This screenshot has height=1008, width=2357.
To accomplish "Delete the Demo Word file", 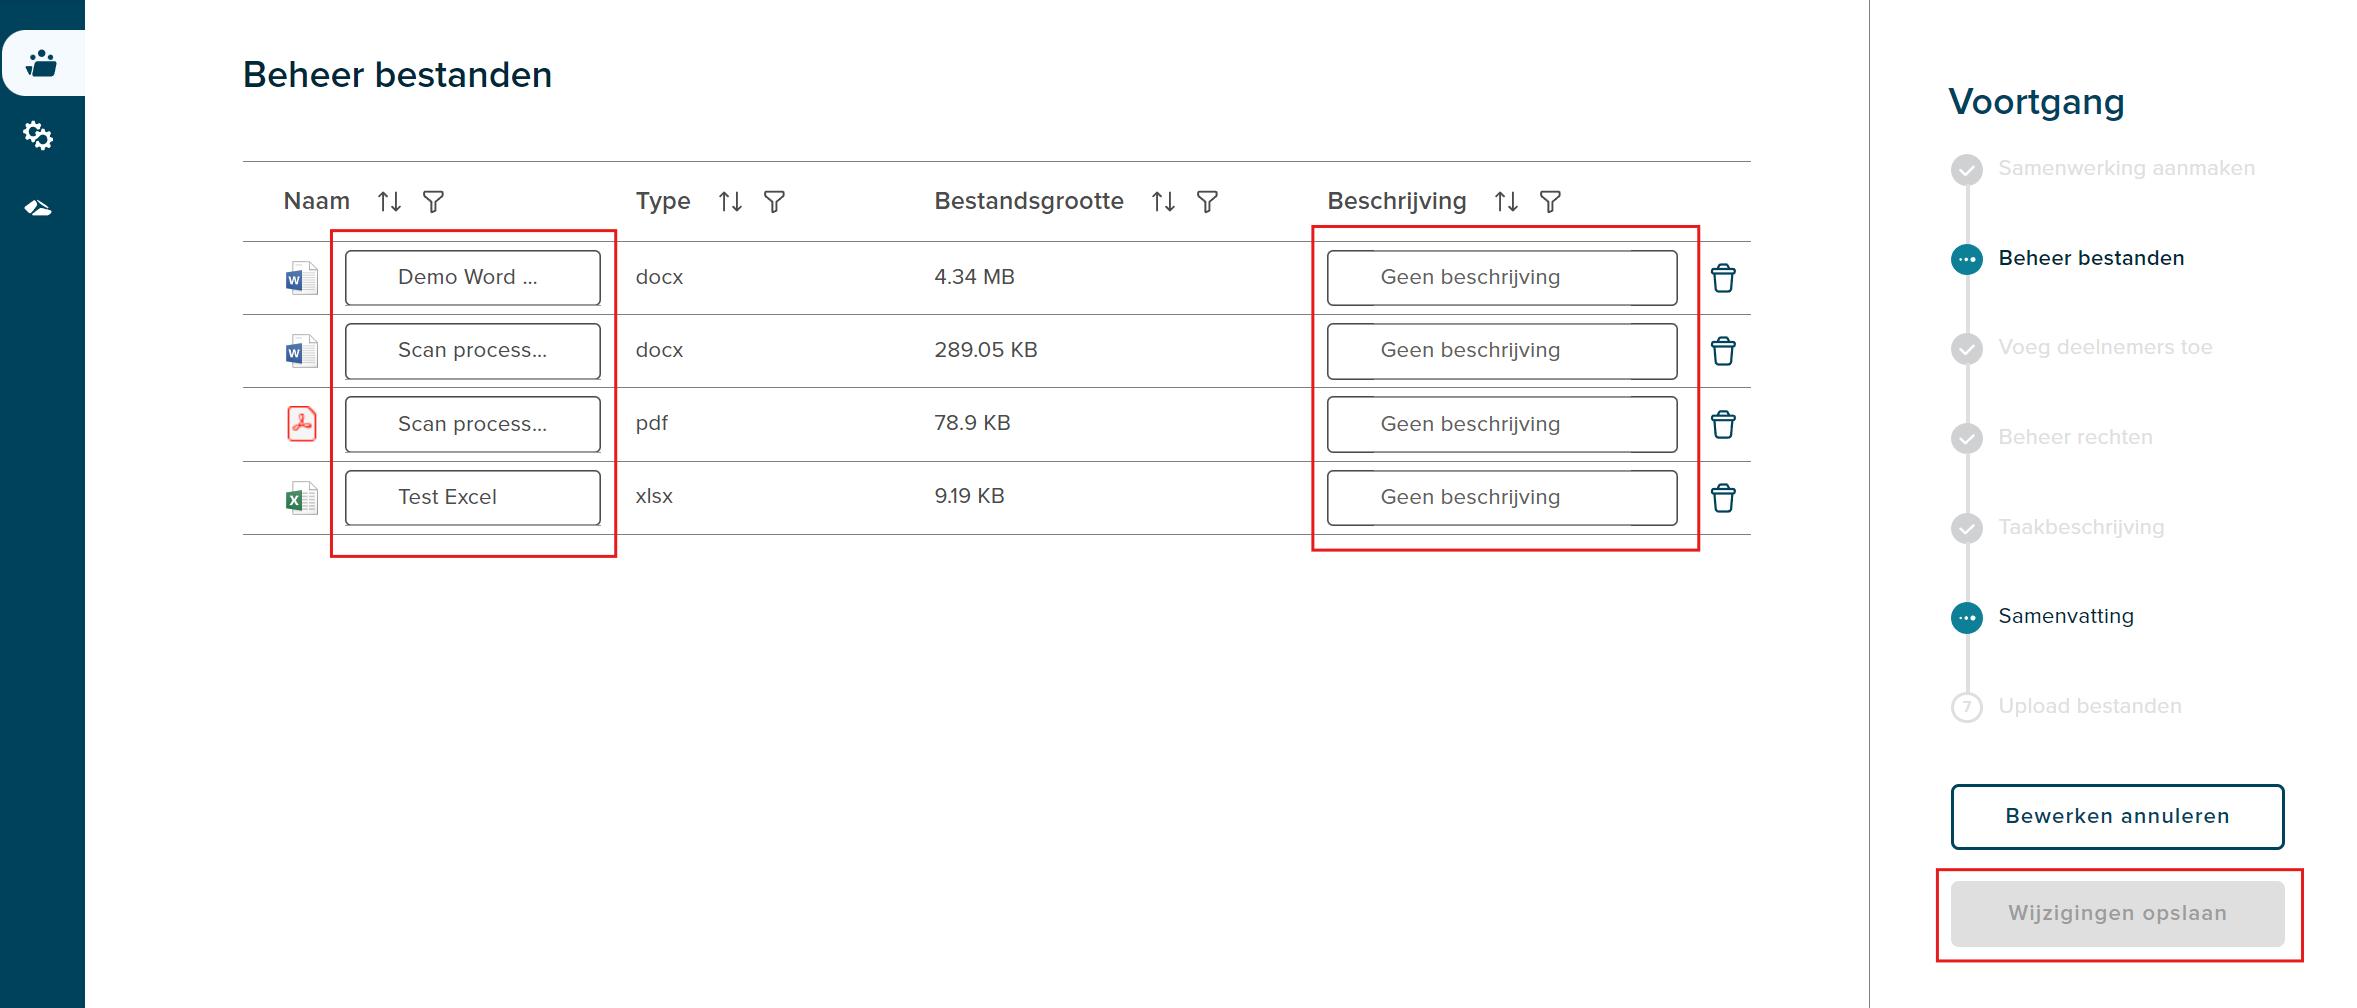I will click(x=1723, y=278).
